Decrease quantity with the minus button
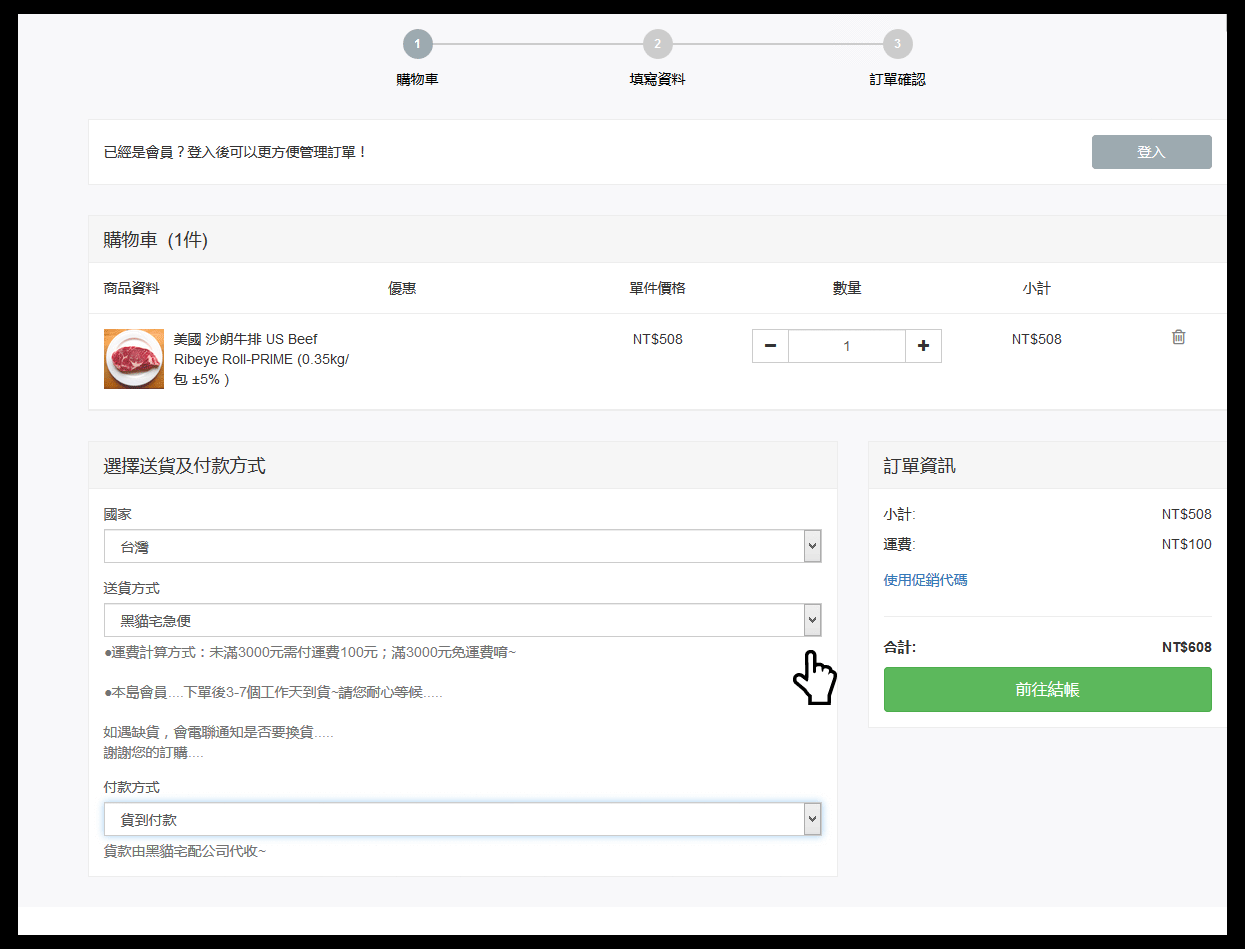Screen dimensions: 1245x949 770,346
